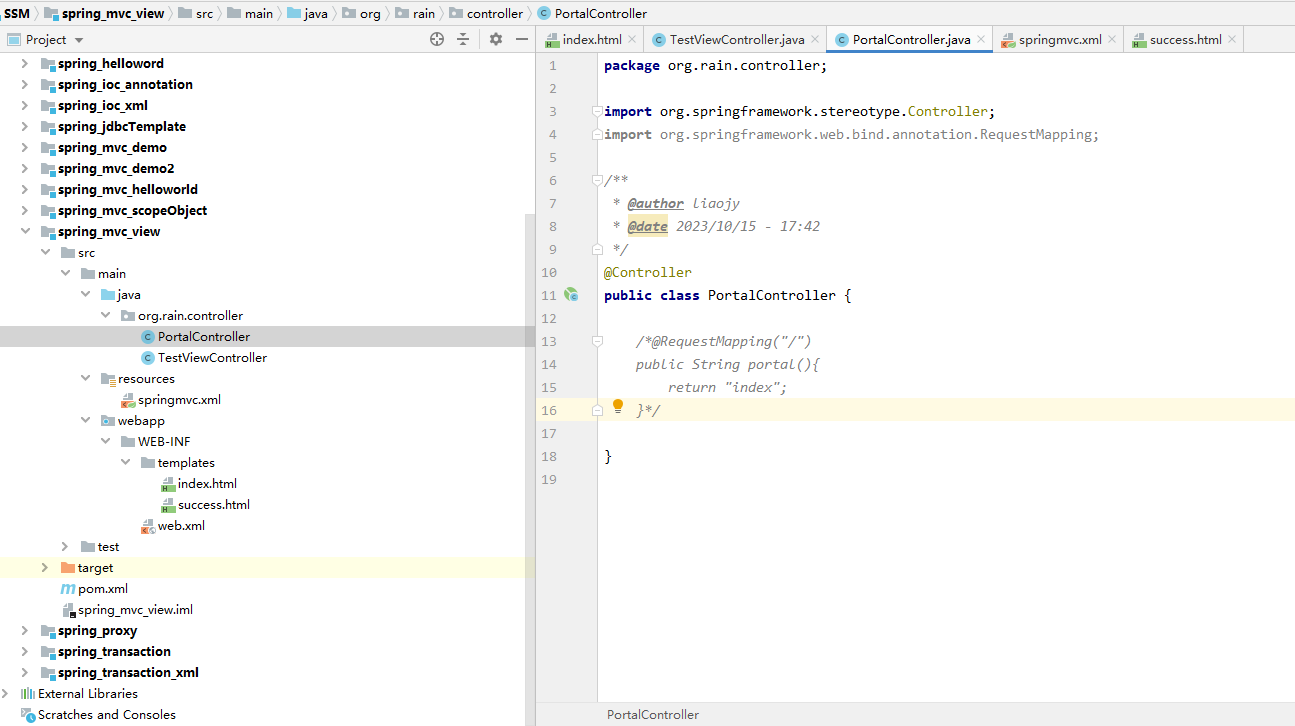The image size is (1295, 726).
Task: Hide the Project panel with minimize icon
Action: click(521, 39)
